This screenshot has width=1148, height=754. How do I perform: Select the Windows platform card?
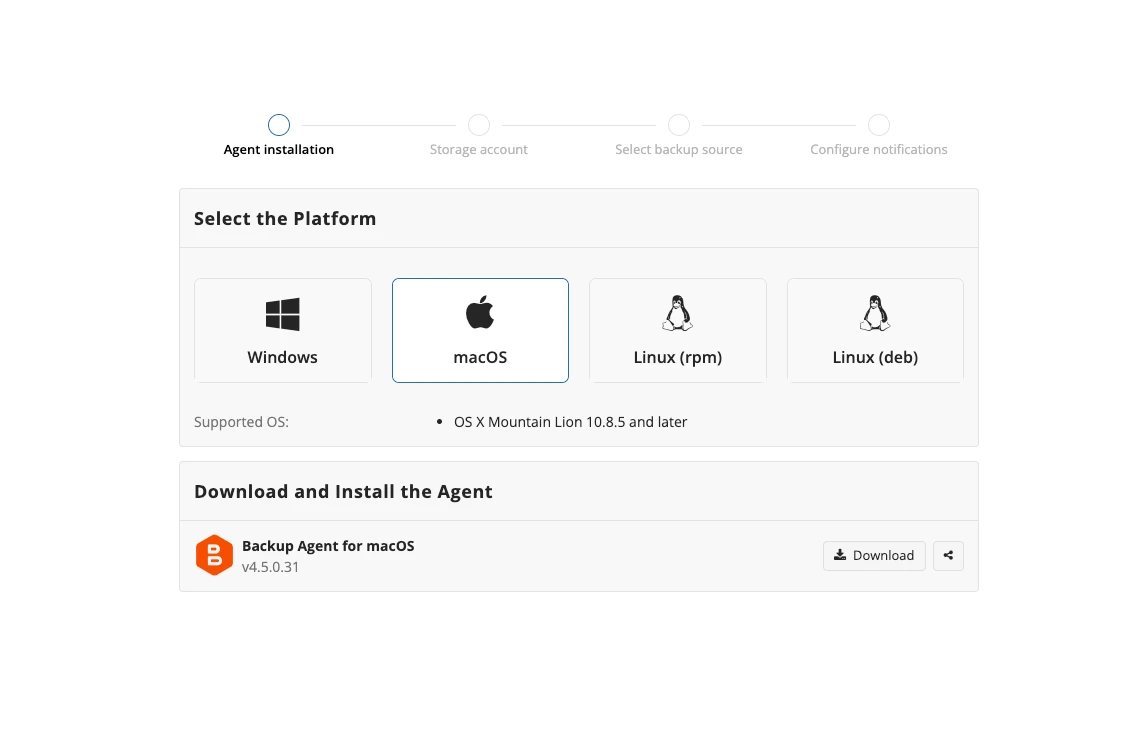tap(283, 330)
